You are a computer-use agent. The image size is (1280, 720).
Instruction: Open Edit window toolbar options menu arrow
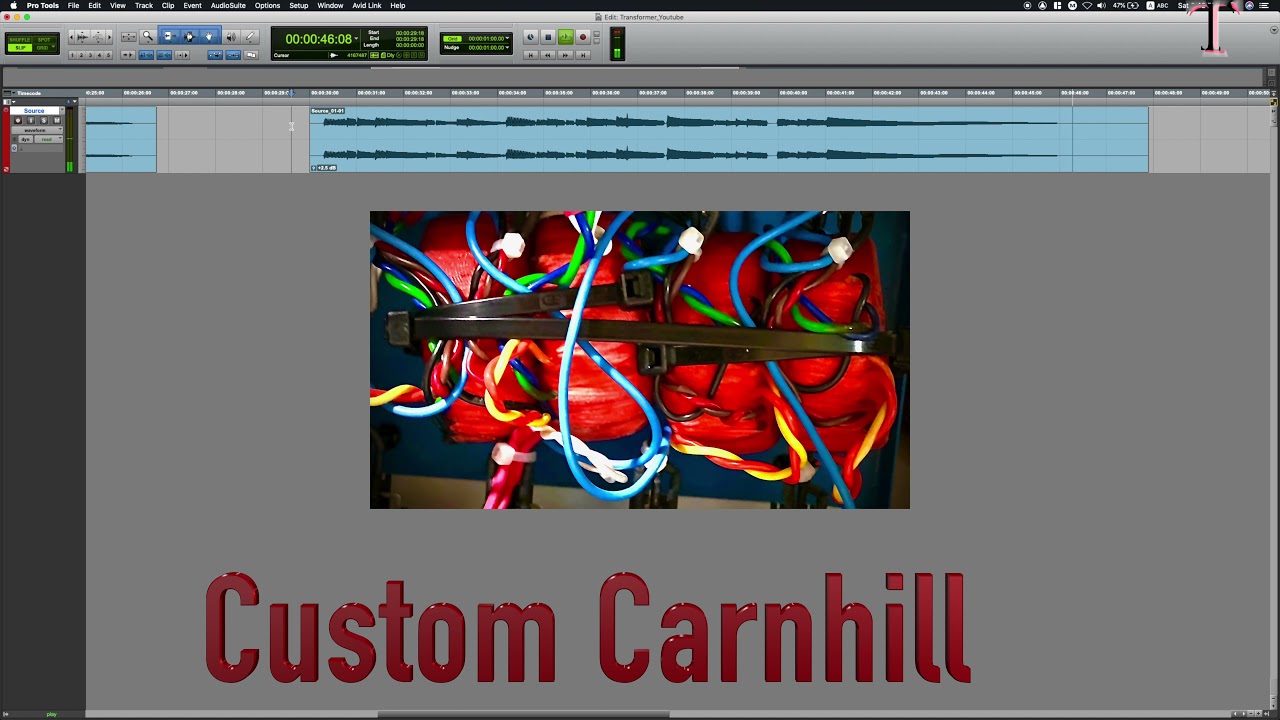[x=1273, y=30]
